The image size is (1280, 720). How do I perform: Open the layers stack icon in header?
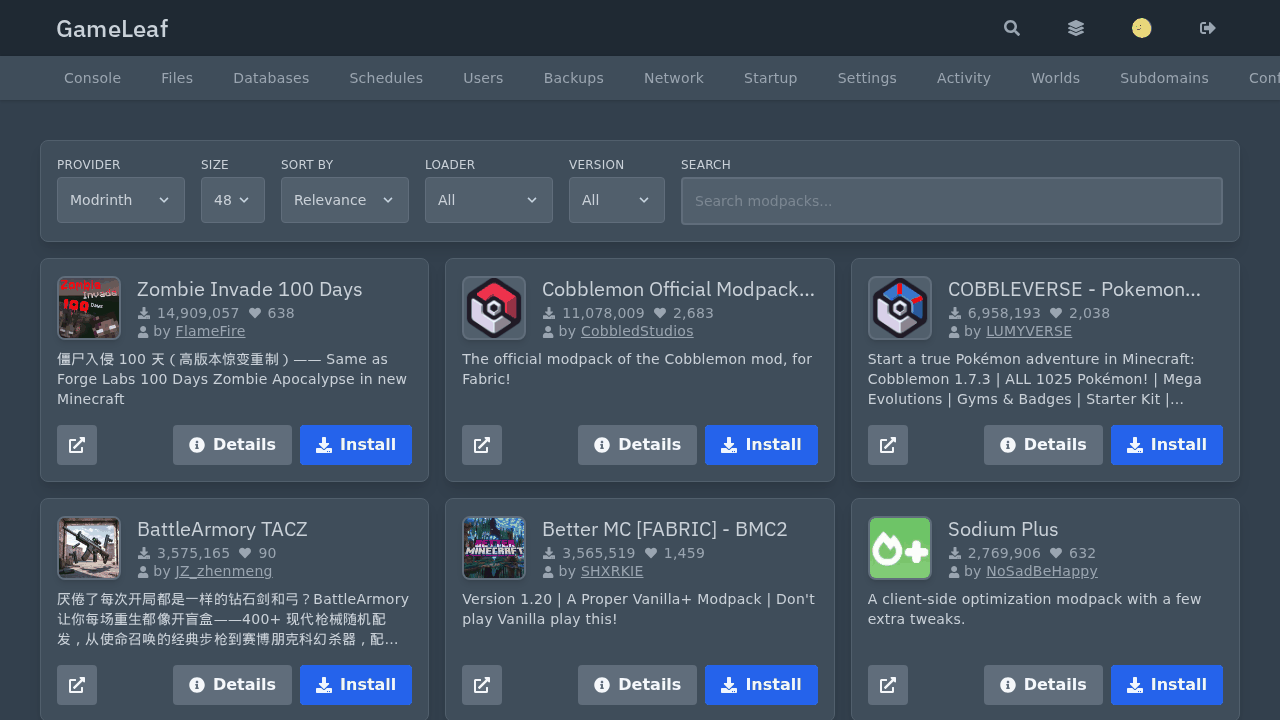[1076, 28]
